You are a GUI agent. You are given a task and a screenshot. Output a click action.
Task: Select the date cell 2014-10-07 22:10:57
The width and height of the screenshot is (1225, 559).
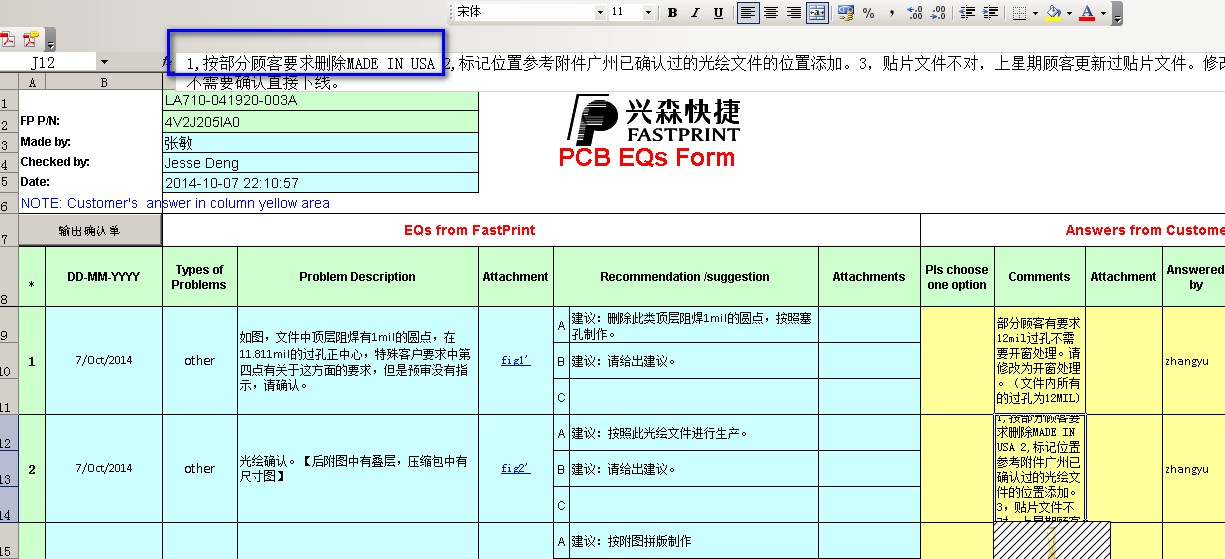[320, 183]
